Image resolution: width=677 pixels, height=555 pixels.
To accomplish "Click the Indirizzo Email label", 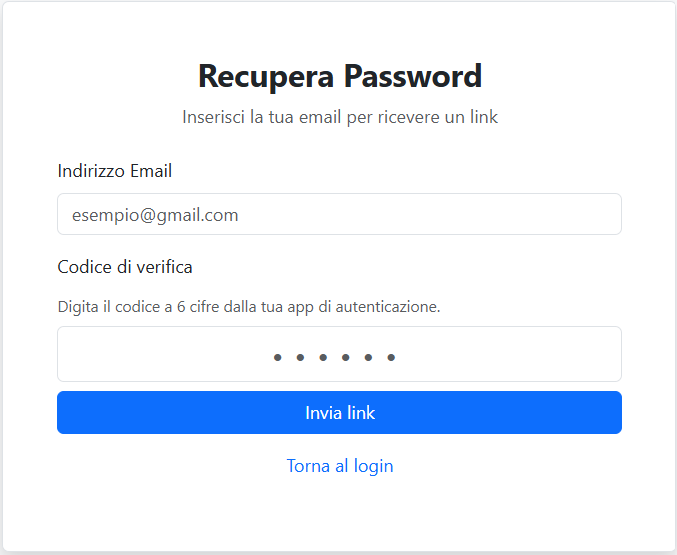I will point(115,171).
